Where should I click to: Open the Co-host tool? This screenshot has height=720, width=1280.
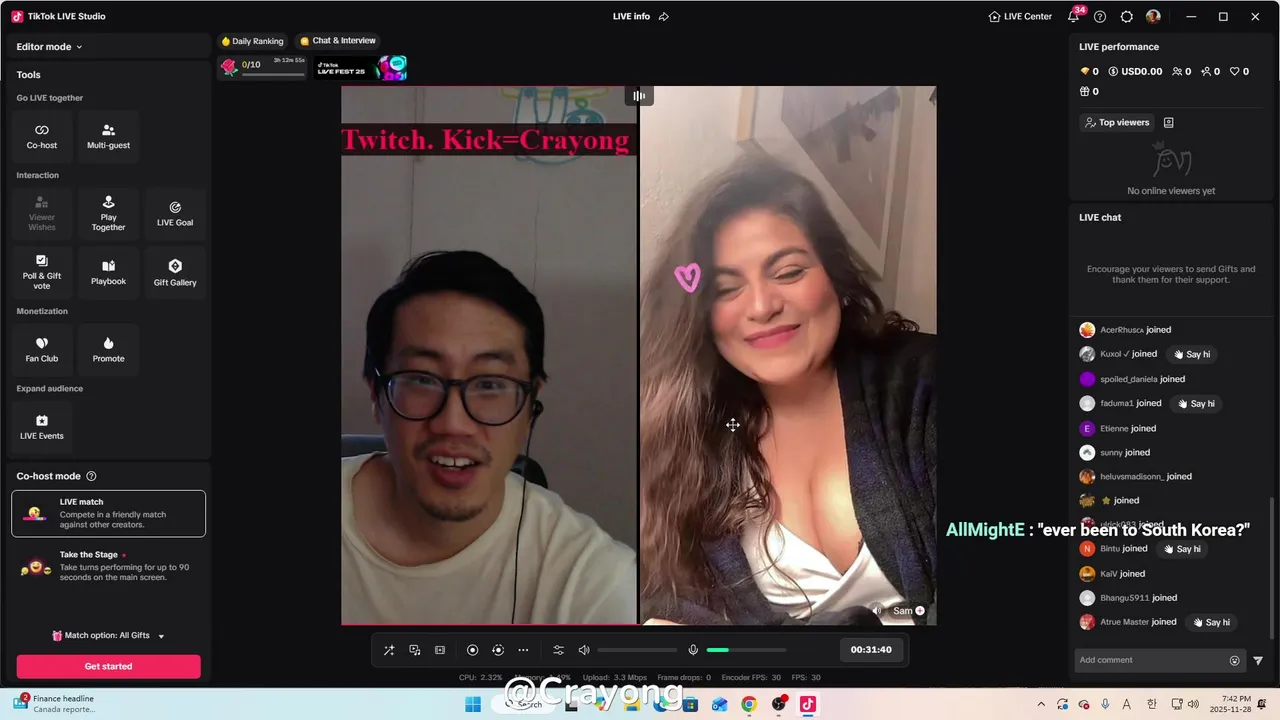(42, 137)
